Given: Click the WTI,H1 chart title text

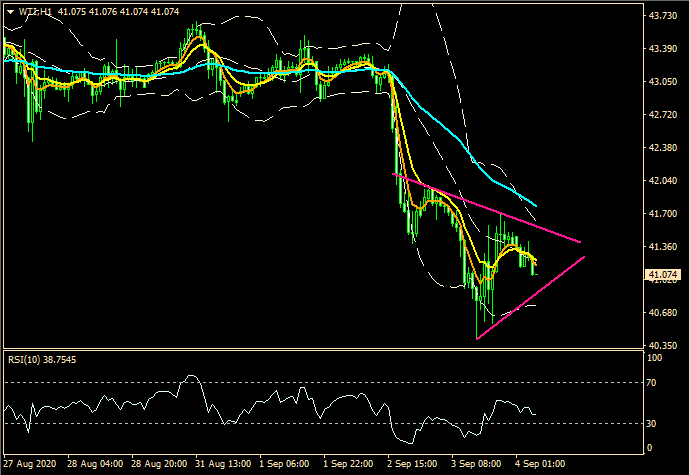Looking at the screenshot, I should point(35,11).
